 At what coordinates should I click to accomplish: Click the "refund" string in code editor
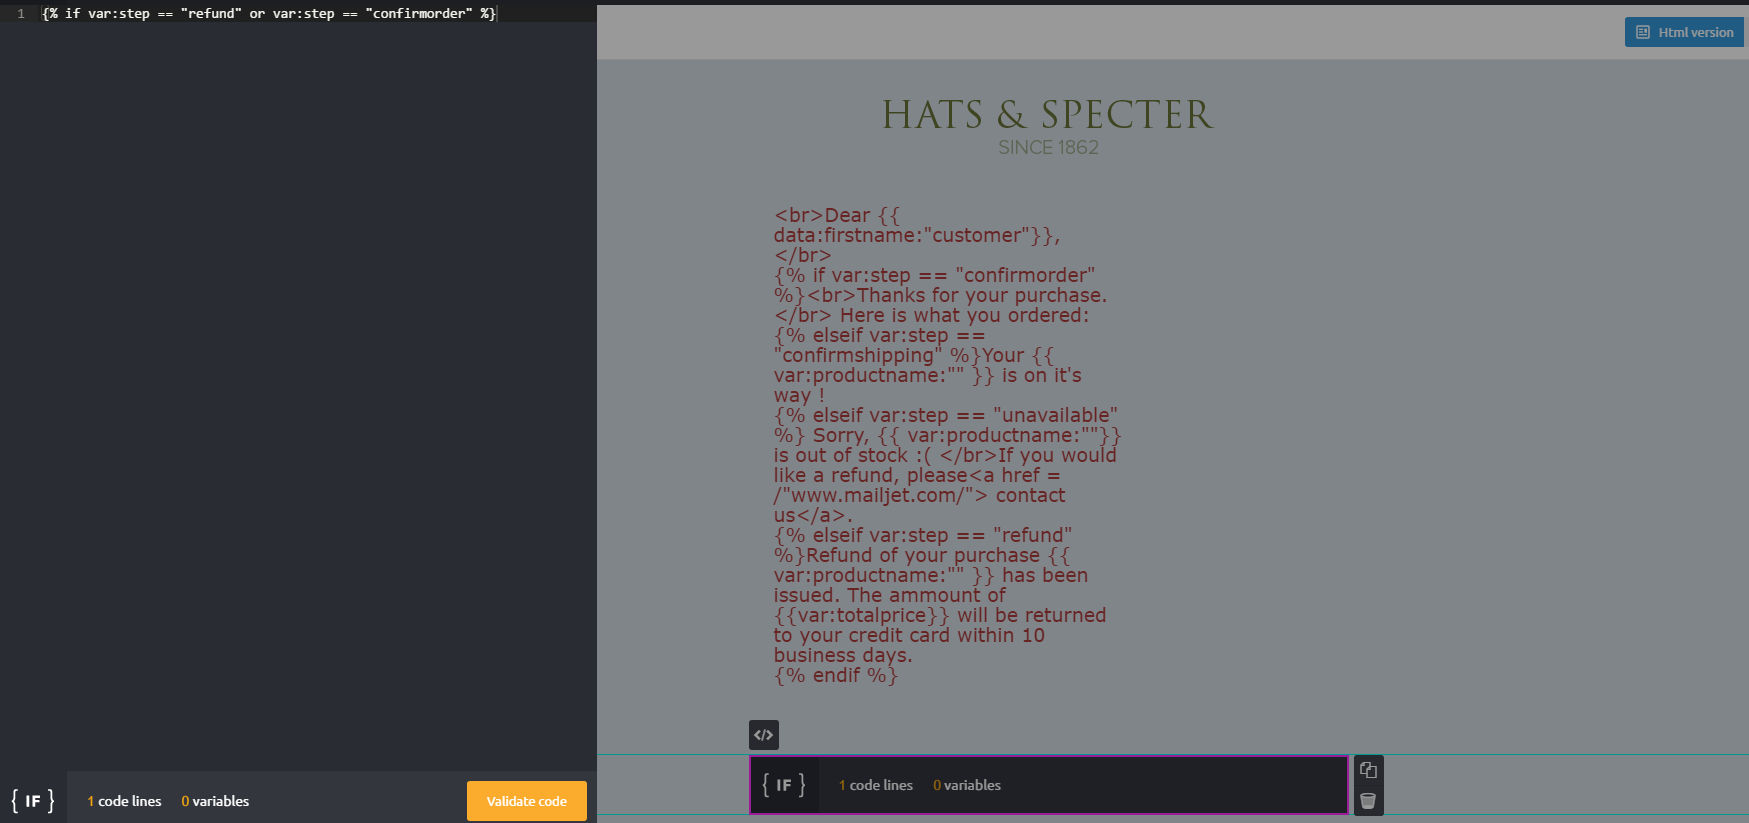211,14
